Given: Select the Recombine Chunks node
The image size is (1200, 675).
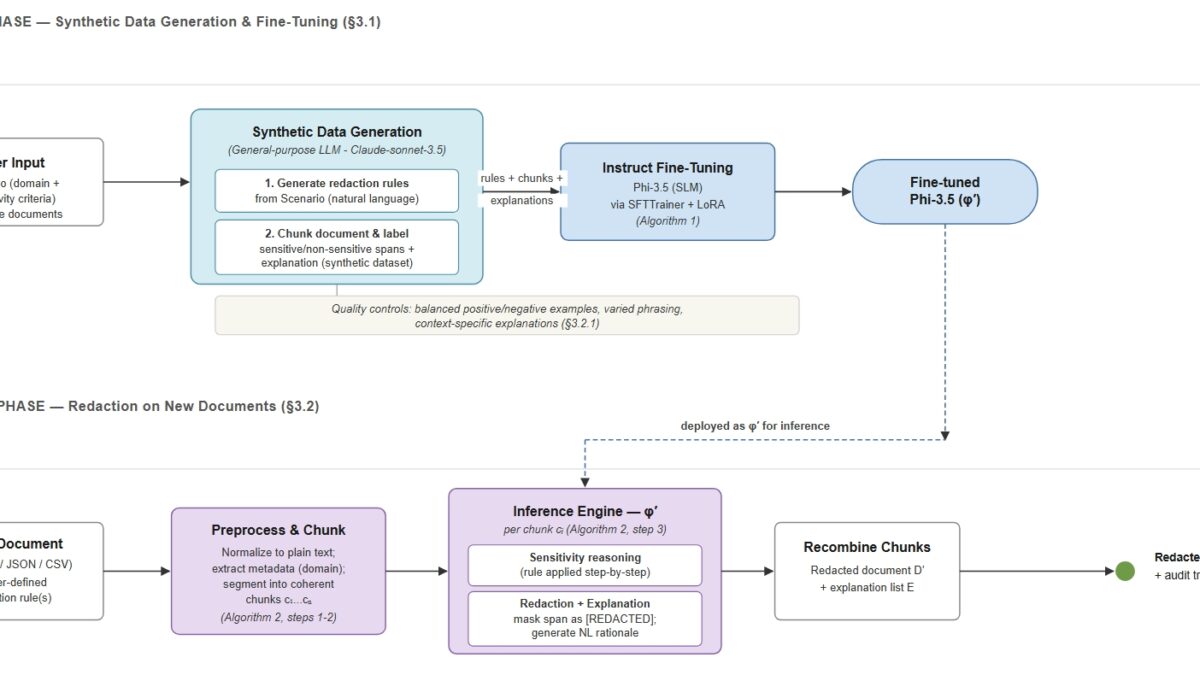Looking at the screenshot, I should 867,571.
